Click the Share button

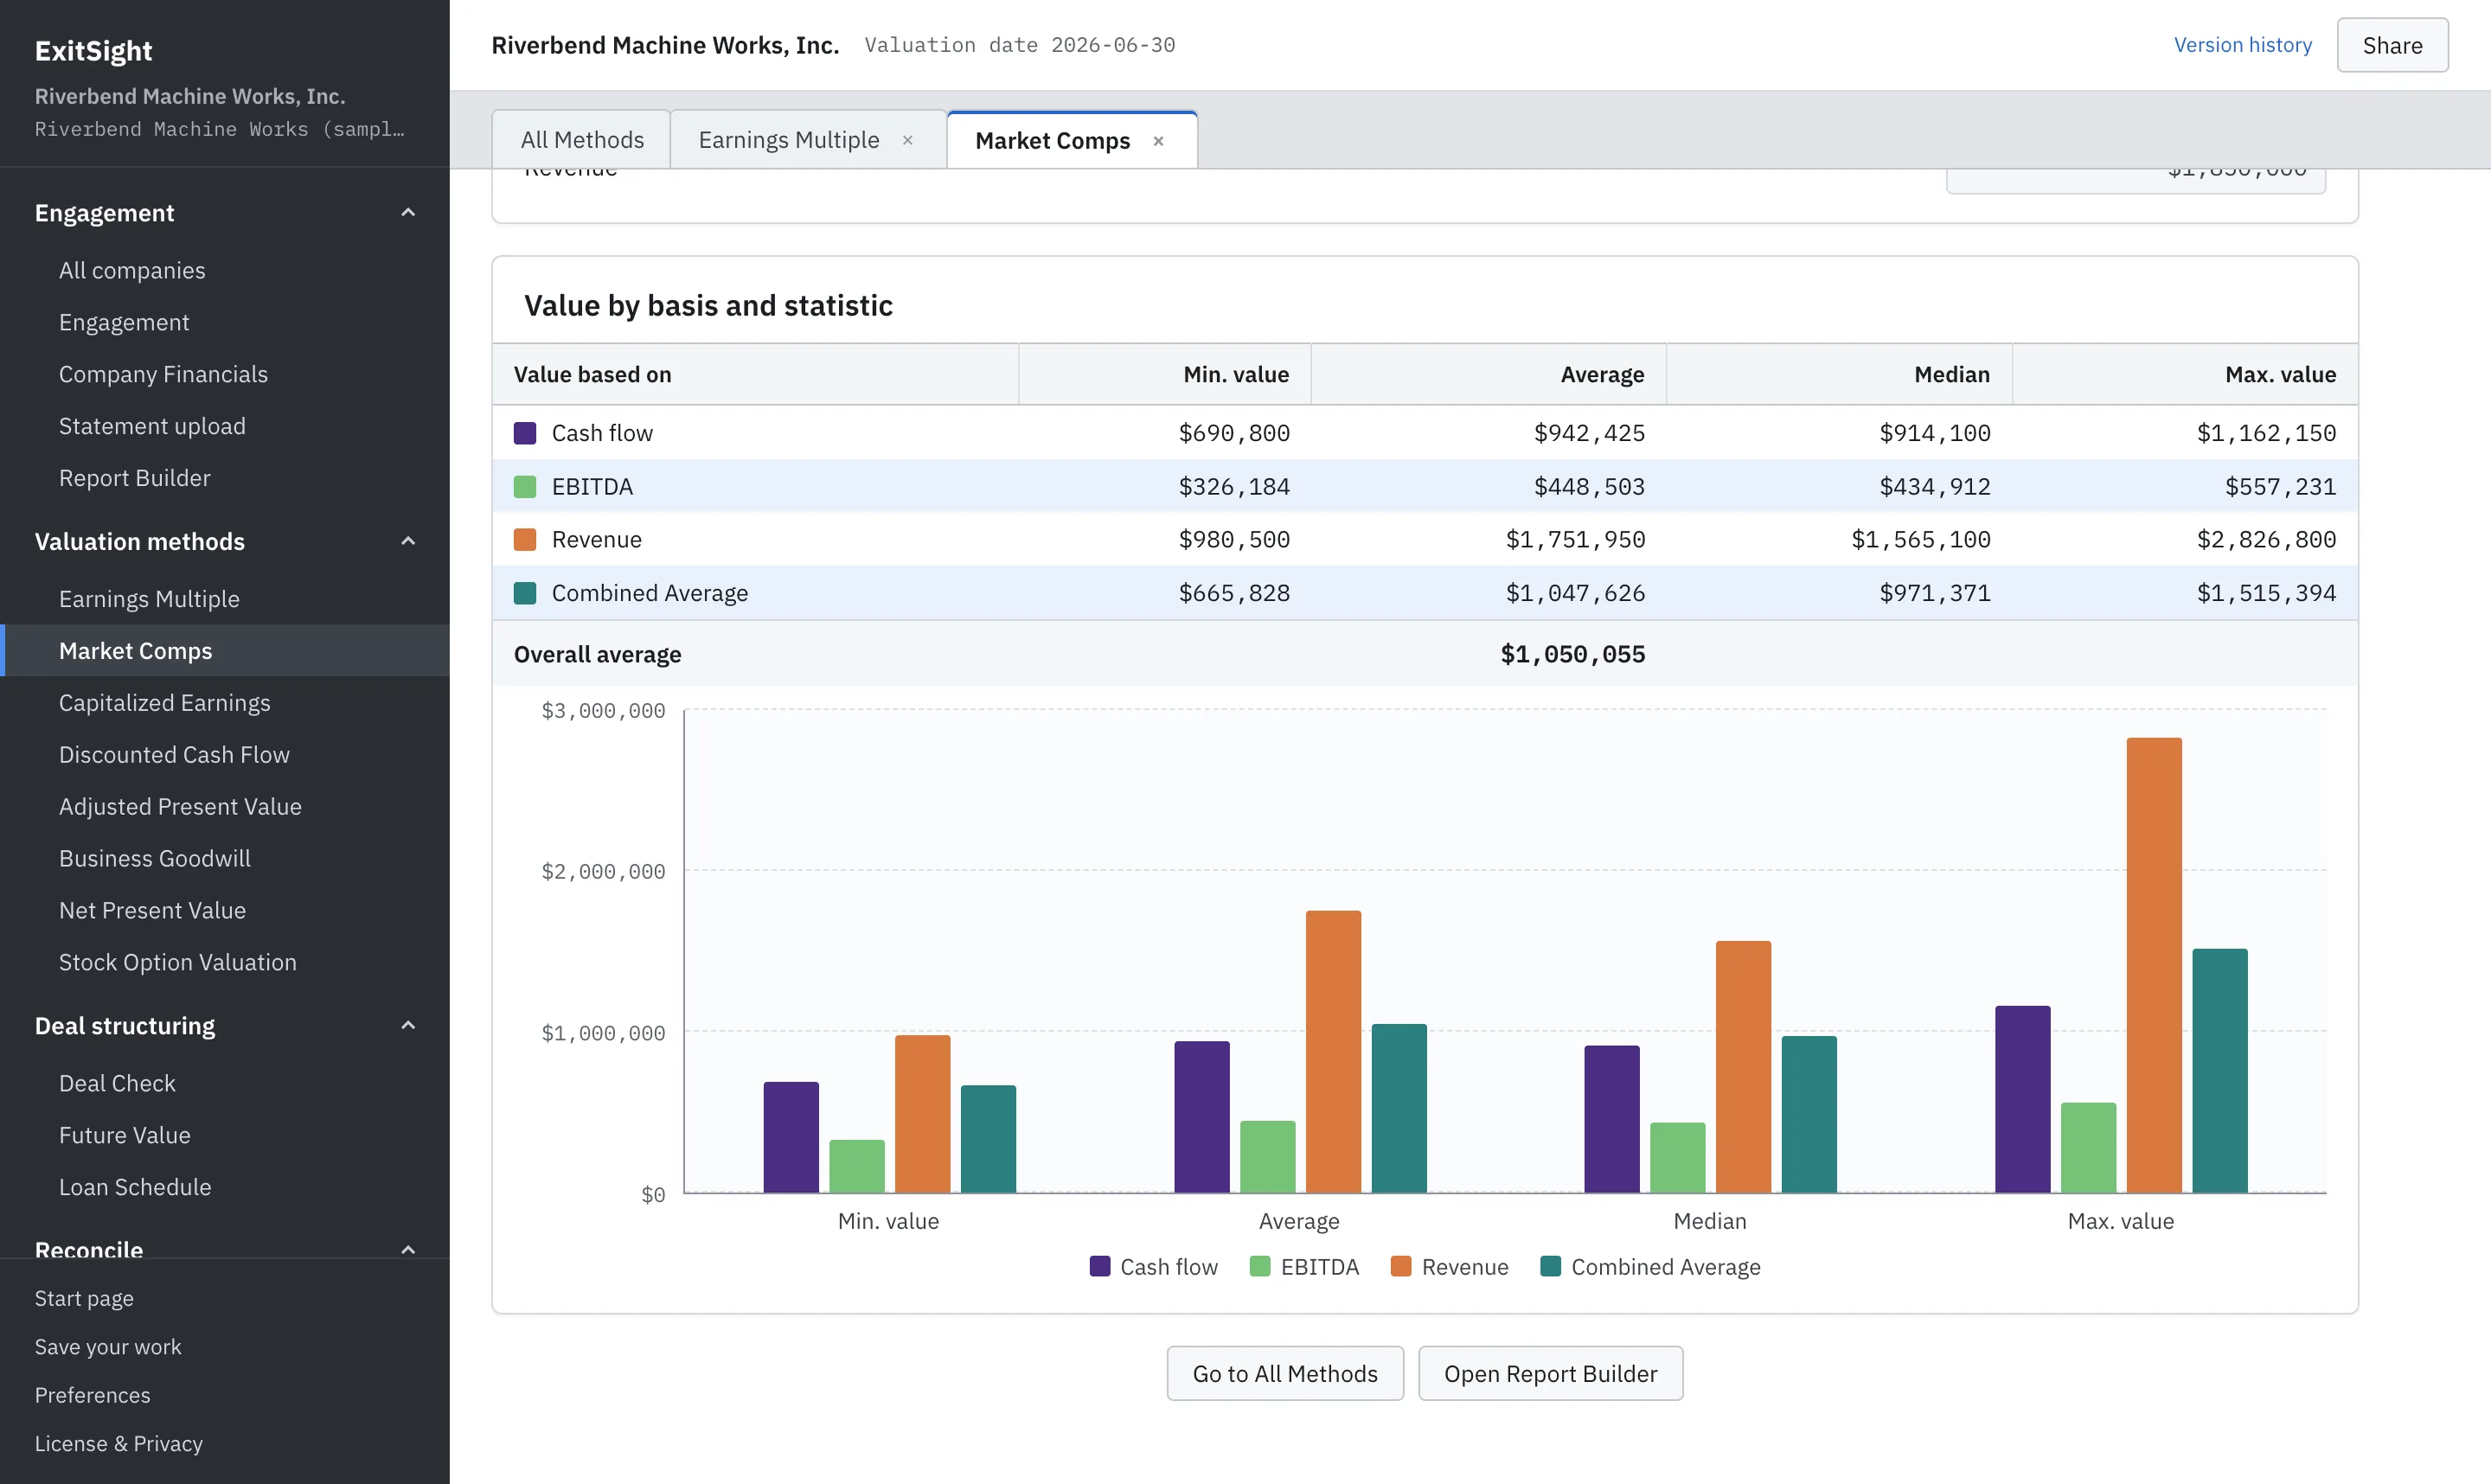(x=2392, y=45)
